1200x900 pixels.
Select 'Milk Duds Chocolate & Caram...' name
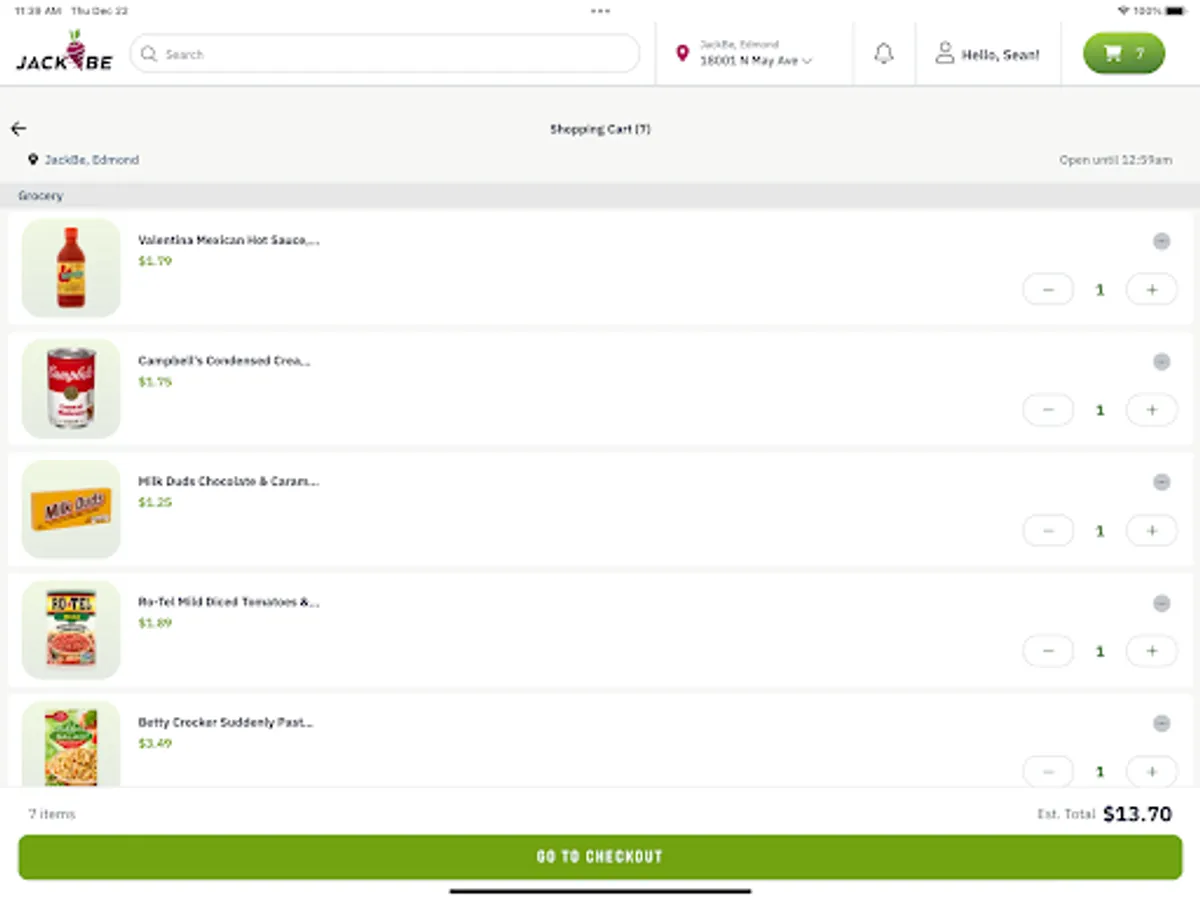point(229,482)
